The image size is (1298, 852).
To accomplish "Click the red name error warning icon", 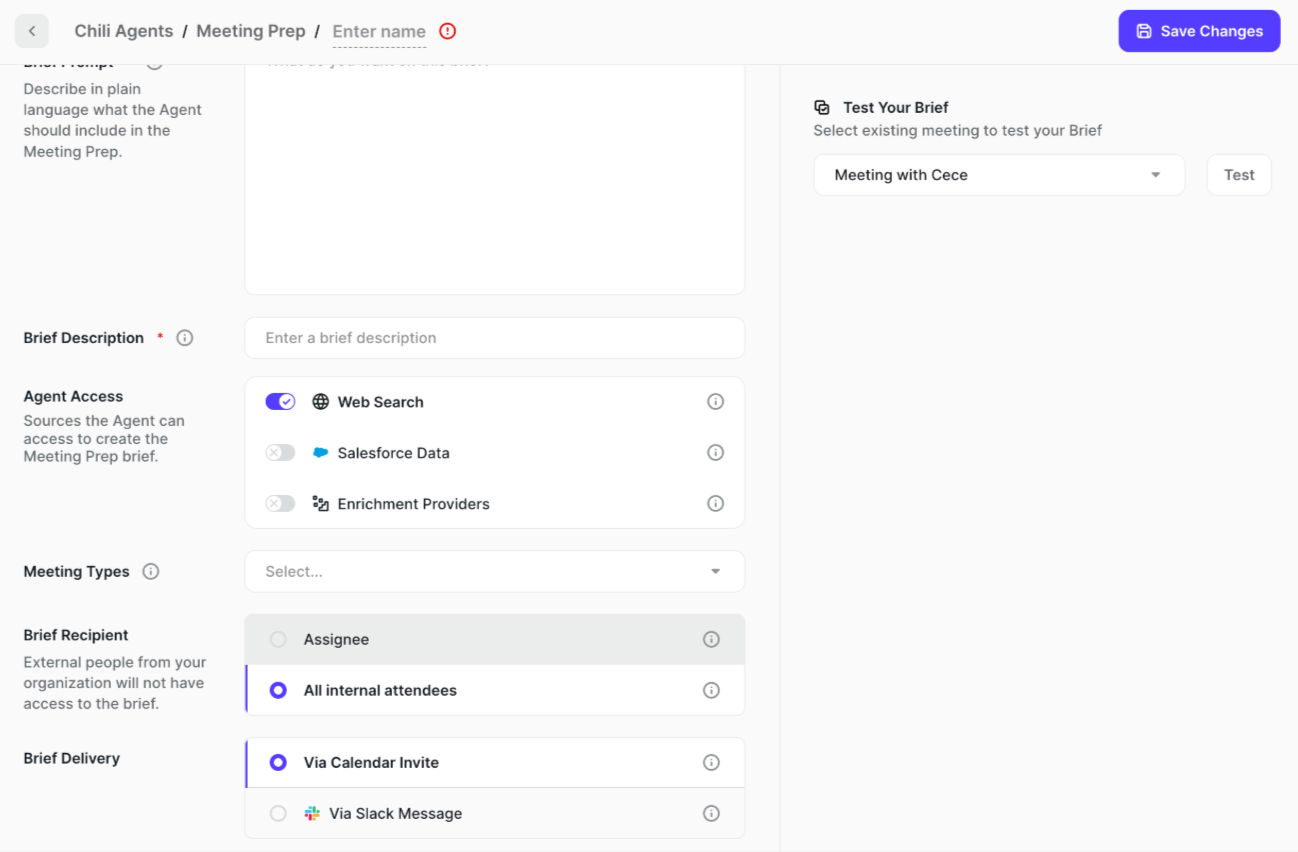I will click(x=448, y=31).
